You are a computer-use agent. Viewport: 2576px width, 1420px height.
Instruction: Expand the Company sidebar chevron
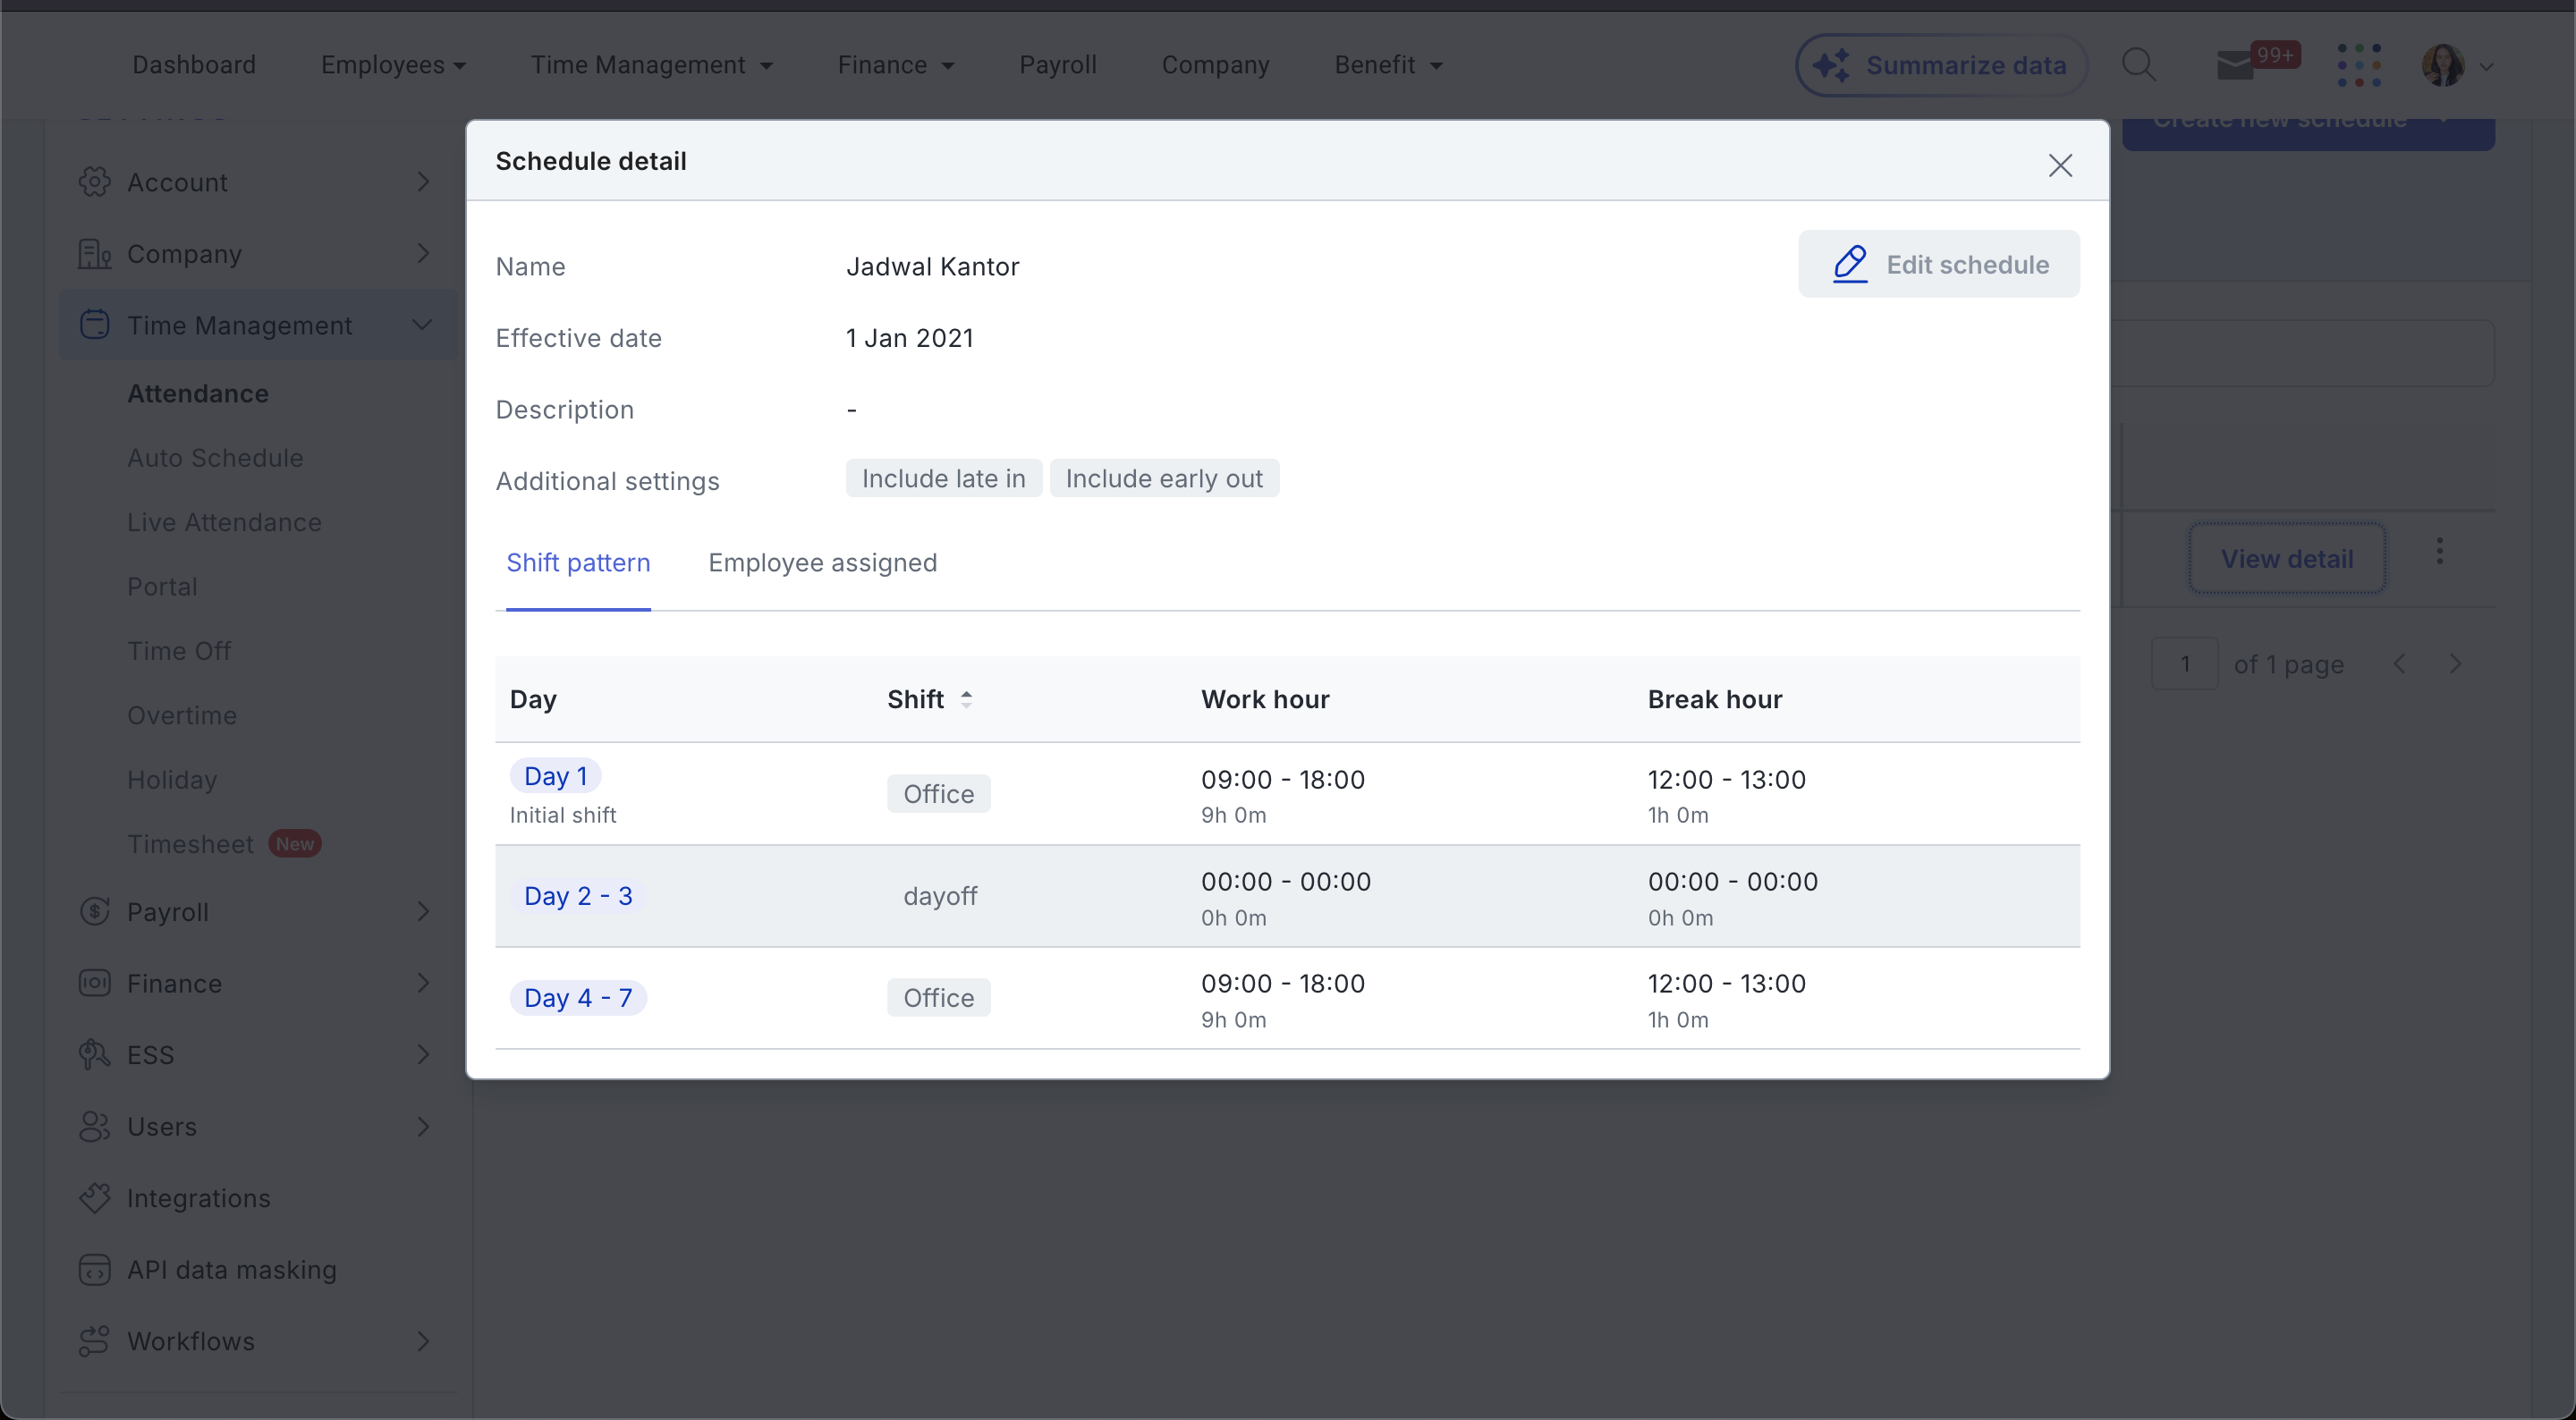423,254
